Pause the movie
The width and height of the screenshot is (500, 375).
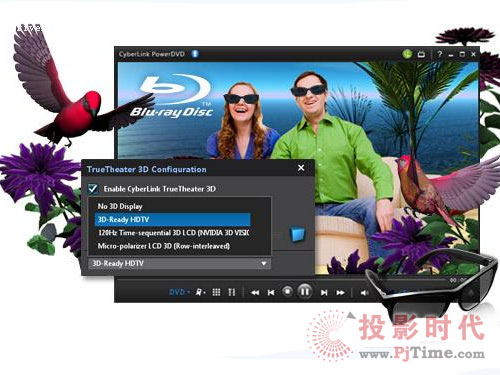pyautogui.click(x=305, y=292)
